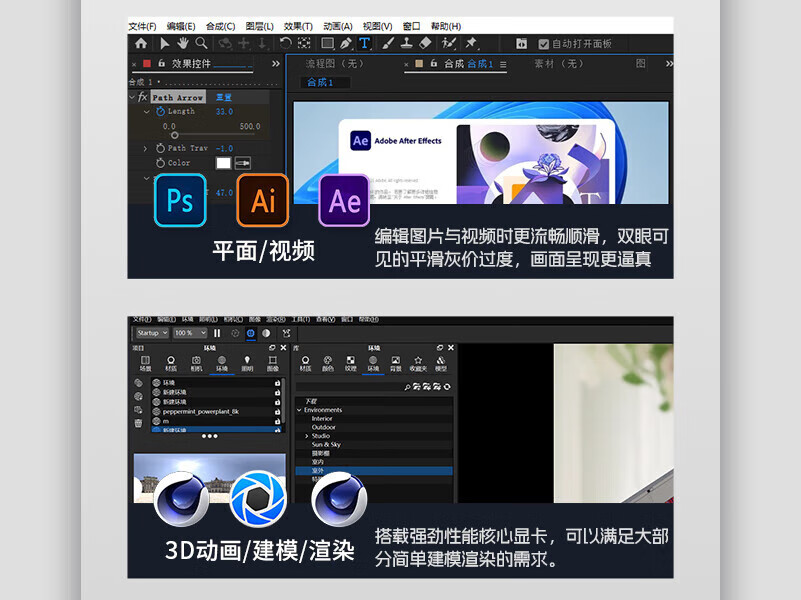Open the 收藏夹 tab in KeyShot library
The width and height of the screenshot is (801, 600).
[x=418, y=364]
